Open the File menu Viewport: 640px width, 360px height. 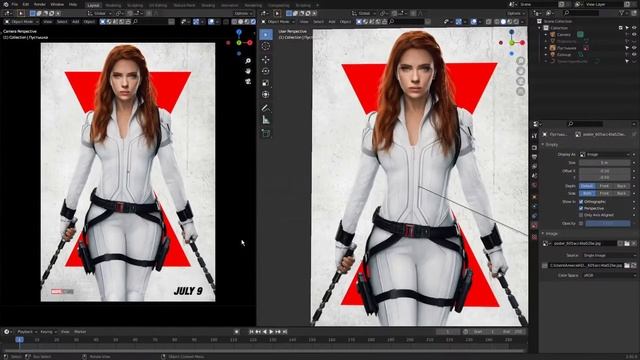pos(15,4)
